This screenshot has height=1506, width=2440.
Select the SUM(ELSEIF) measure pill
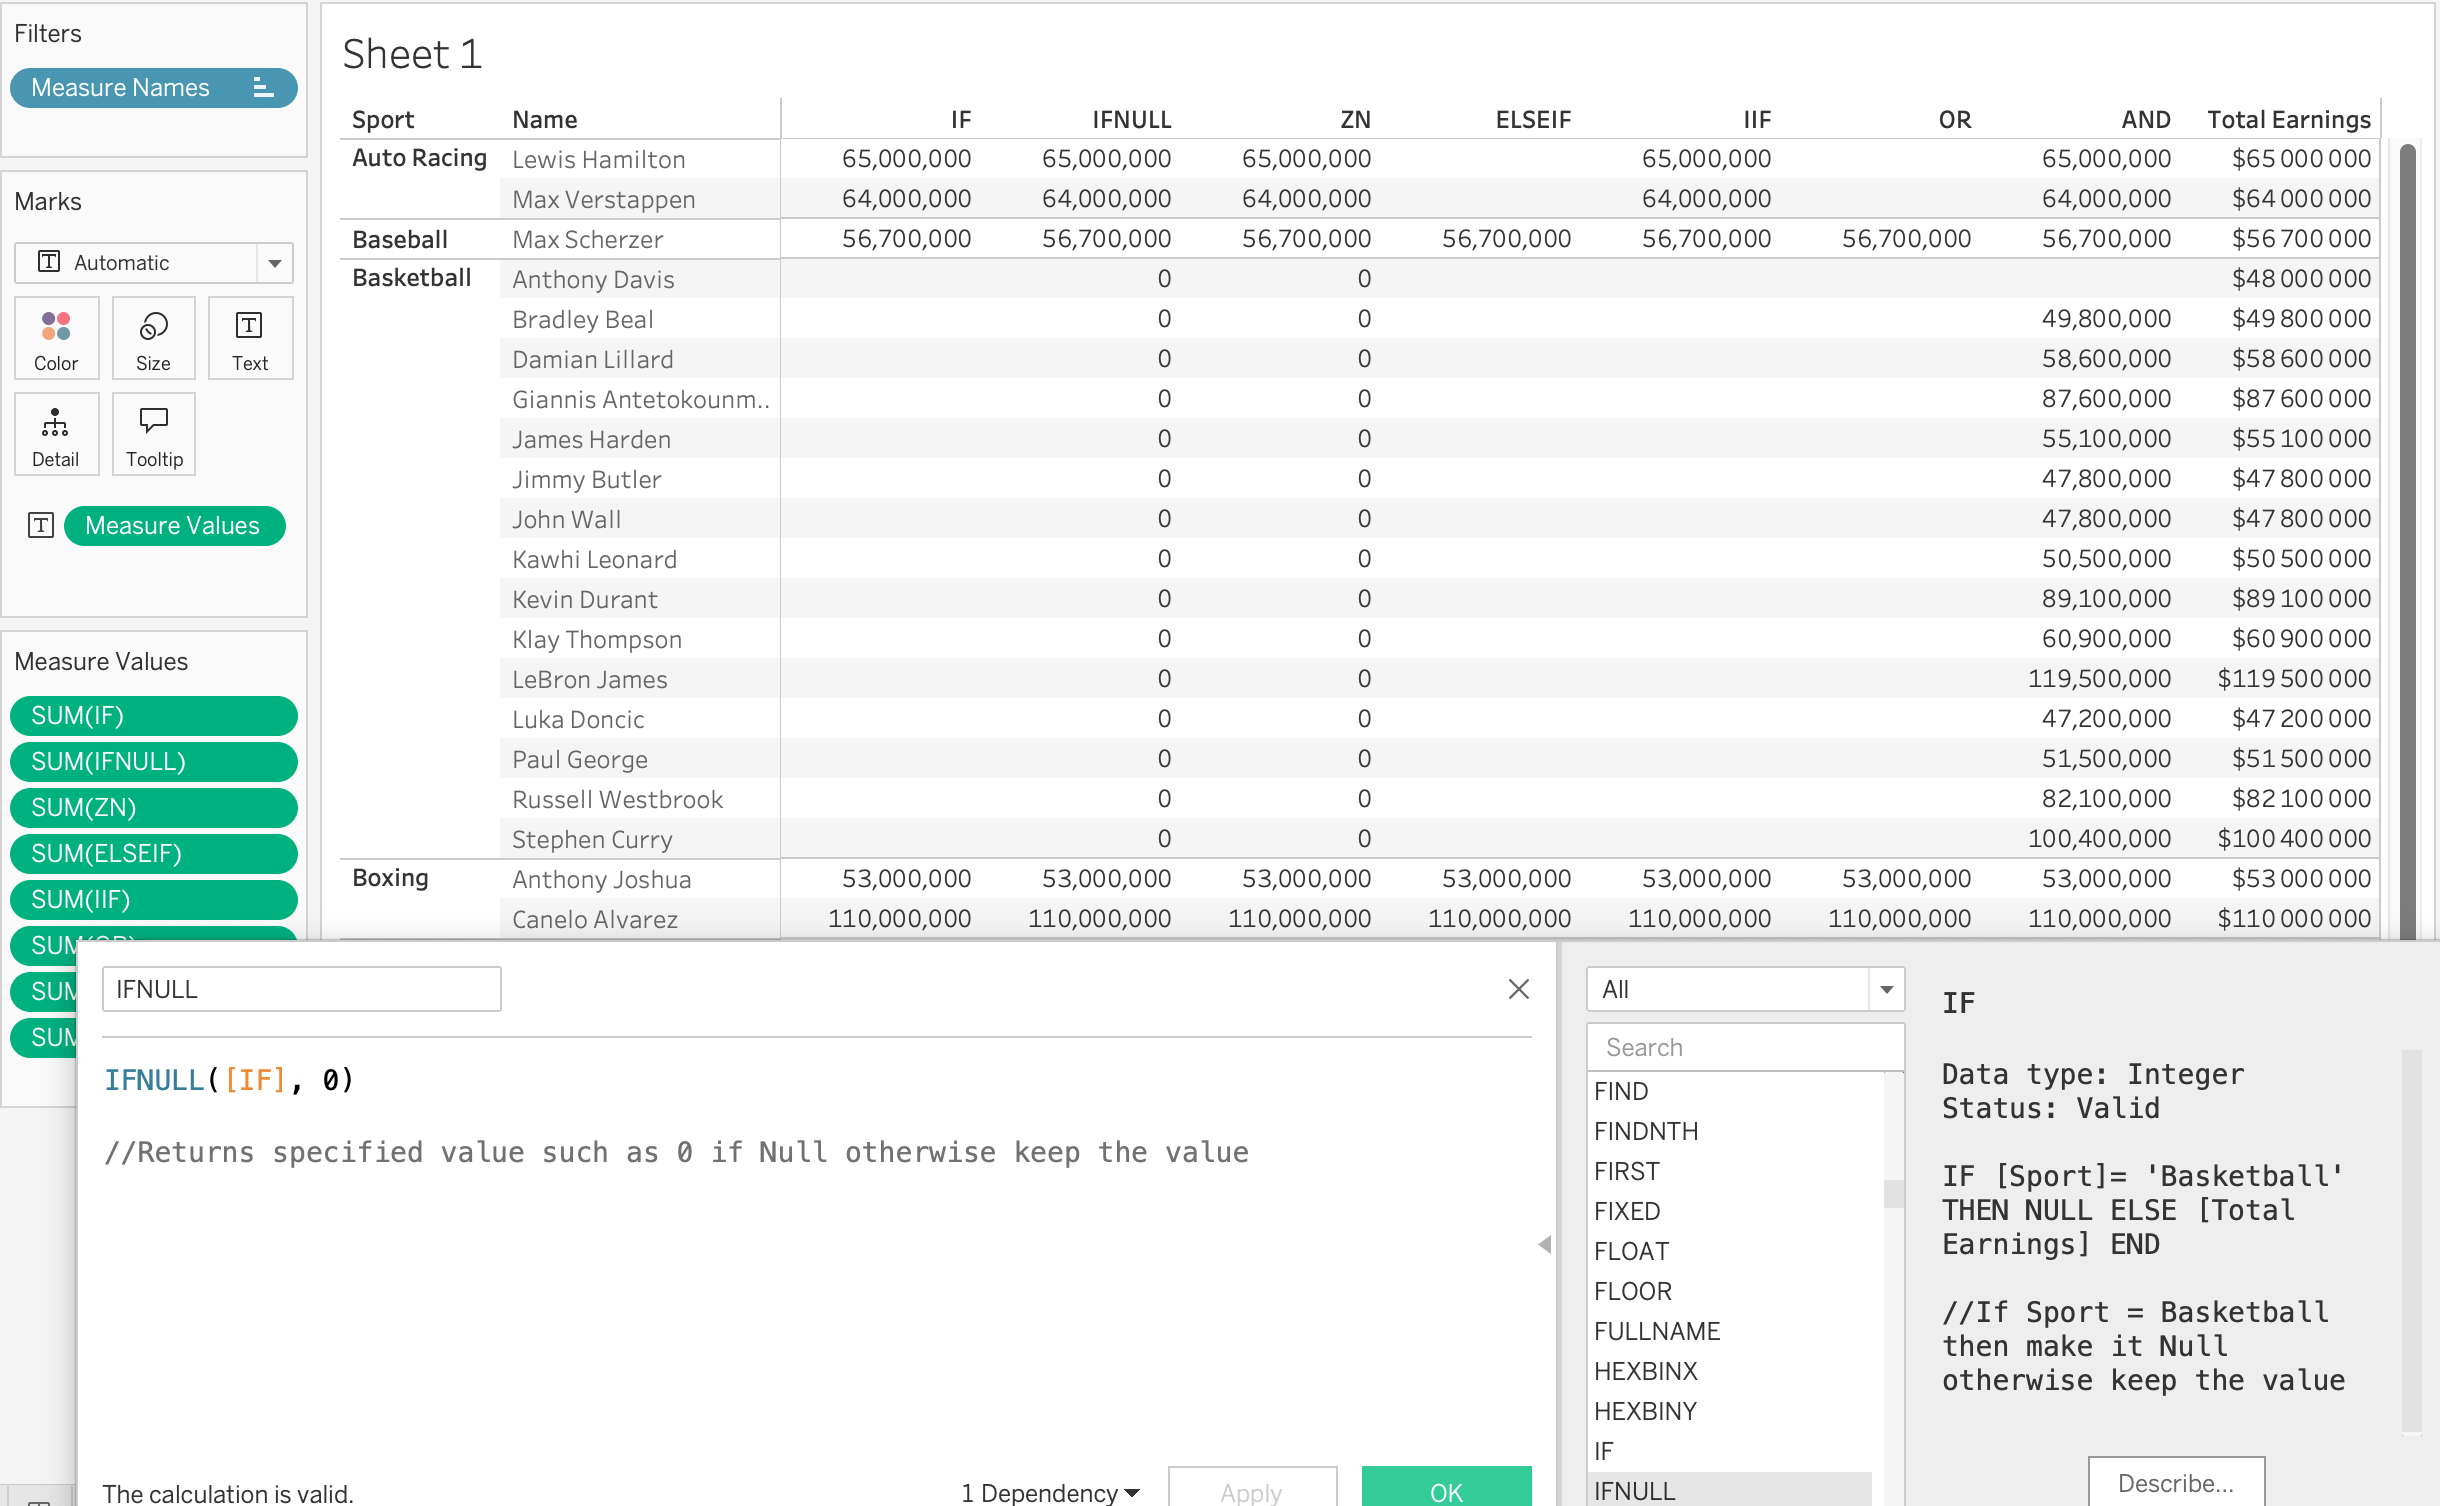[x=153, y=853]
